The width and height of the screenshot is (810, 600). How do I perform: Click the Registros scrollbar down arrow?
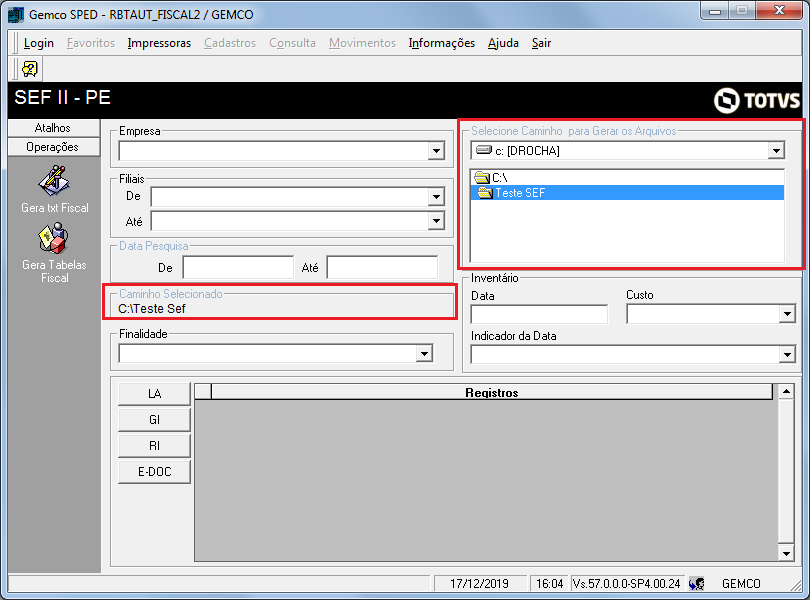[786, 553]
